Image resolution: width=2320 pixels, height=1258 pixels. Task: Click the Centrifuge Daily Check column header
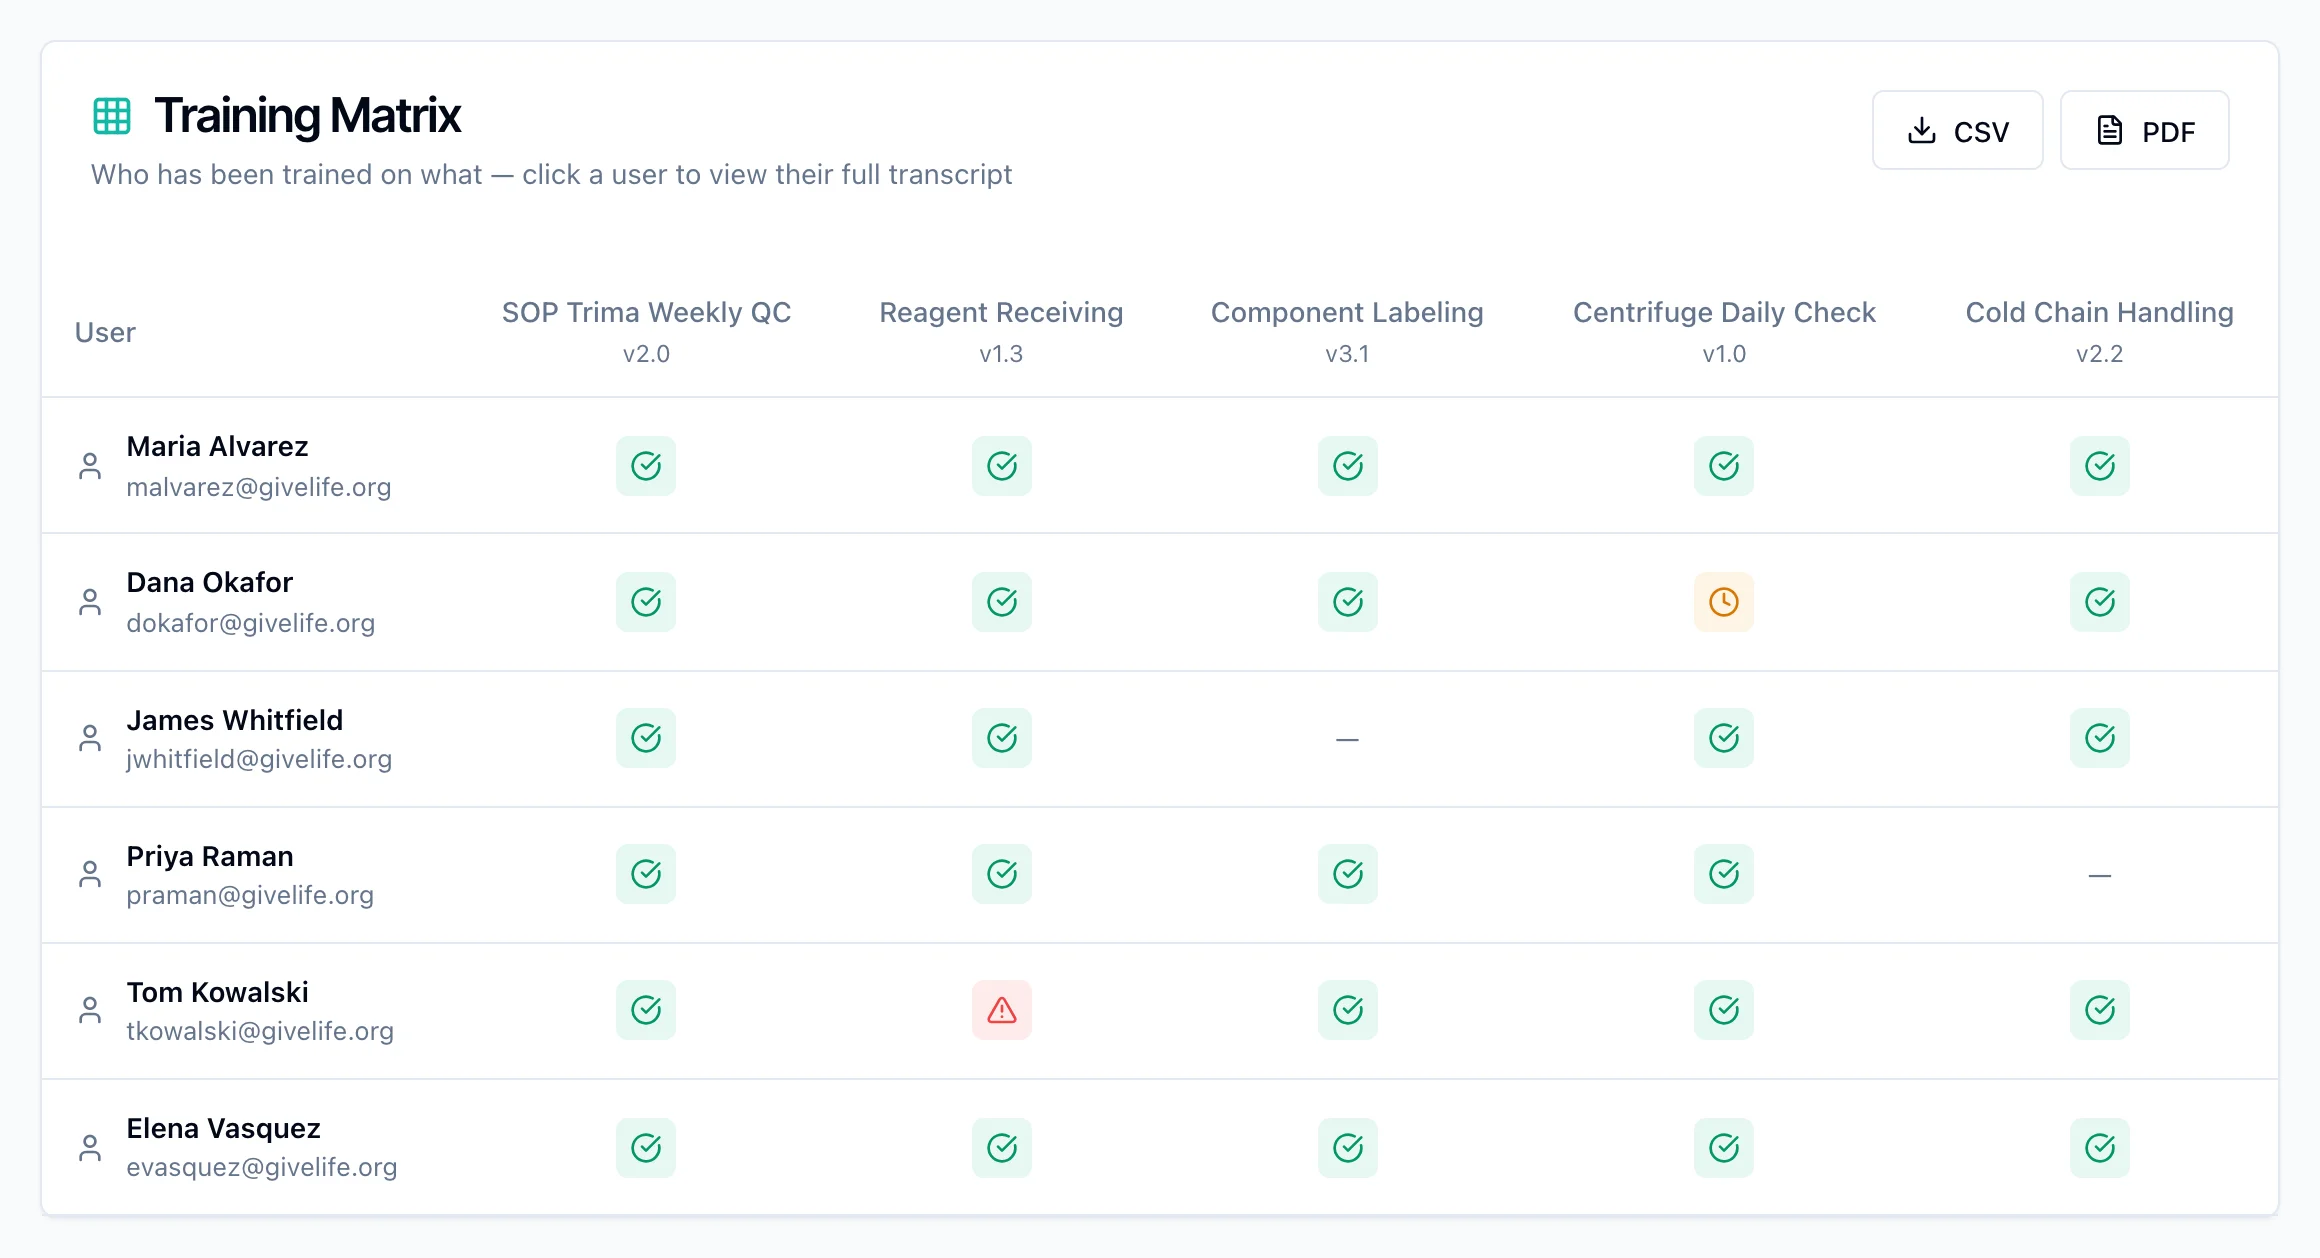point(1724,332)
